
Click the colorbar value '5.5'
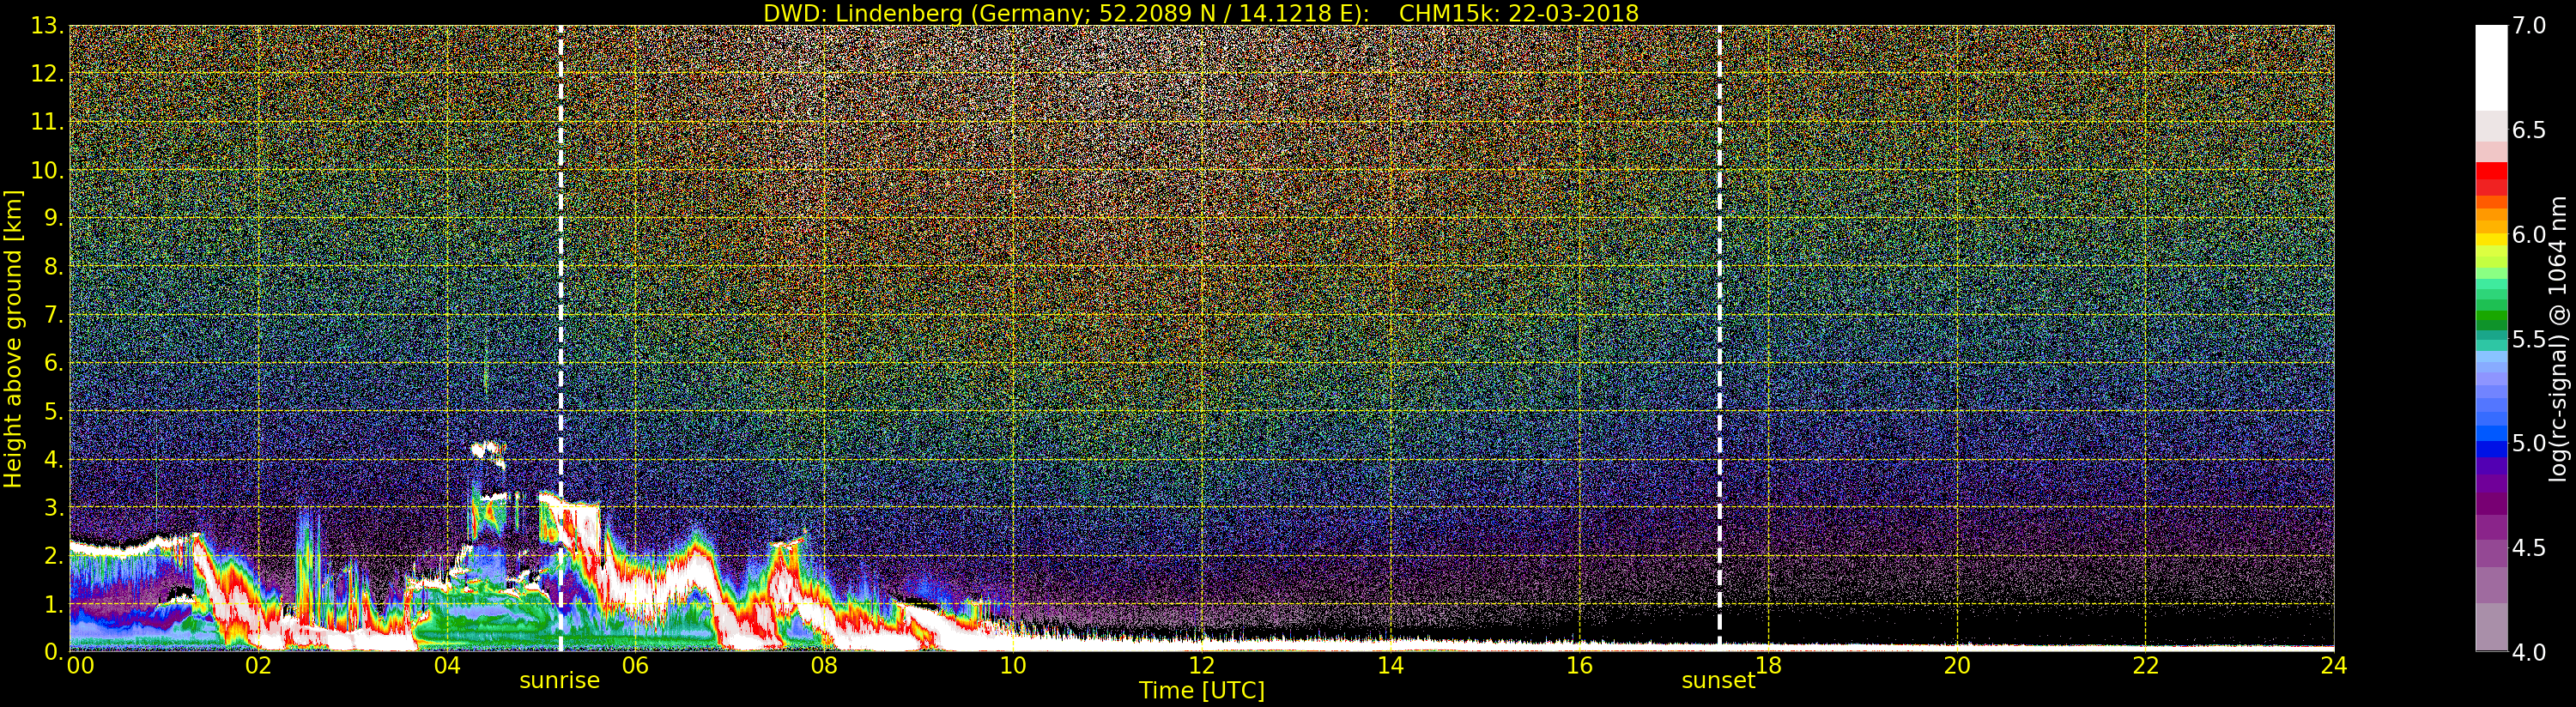pyautogui.click(x=2529, y=339)
